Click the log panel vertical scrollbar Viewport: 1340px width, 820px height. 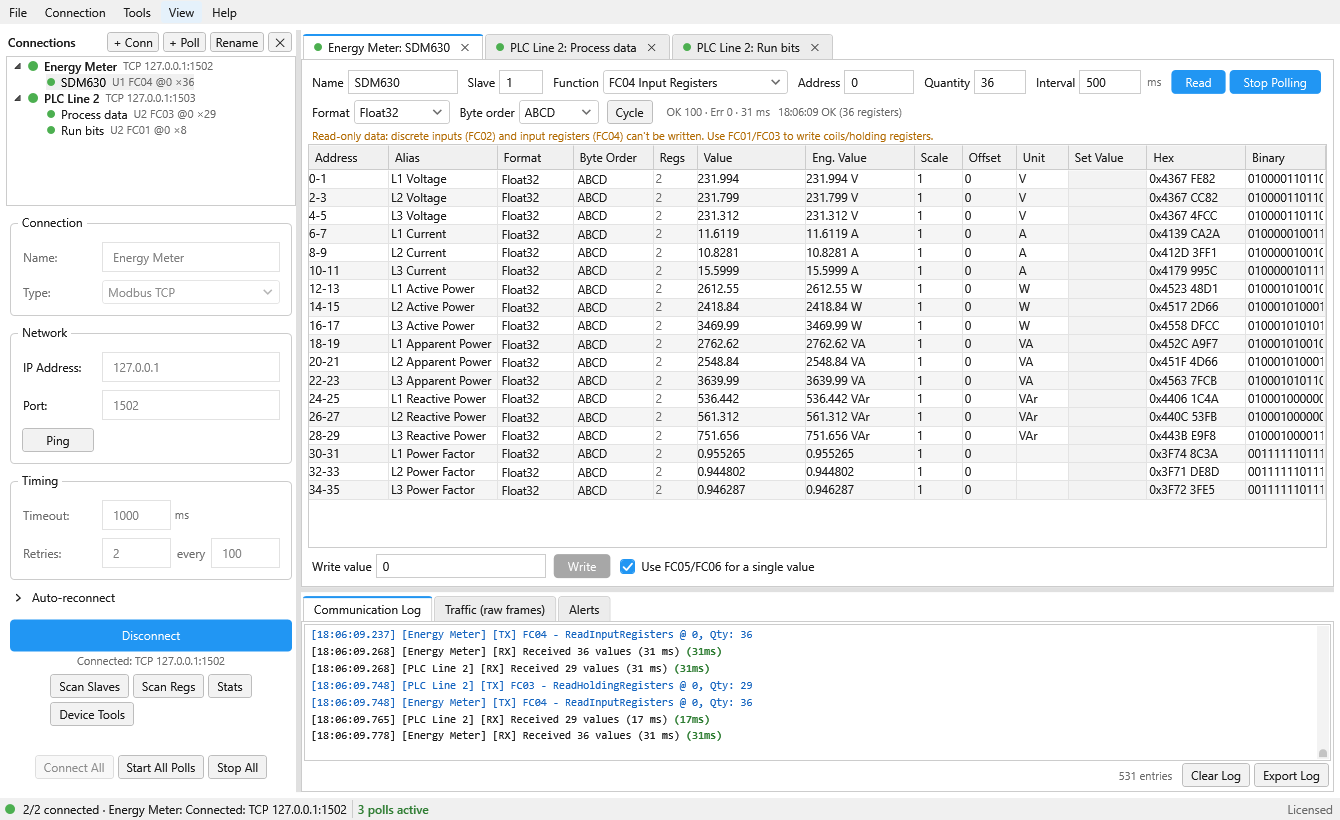click(1323, 692)
